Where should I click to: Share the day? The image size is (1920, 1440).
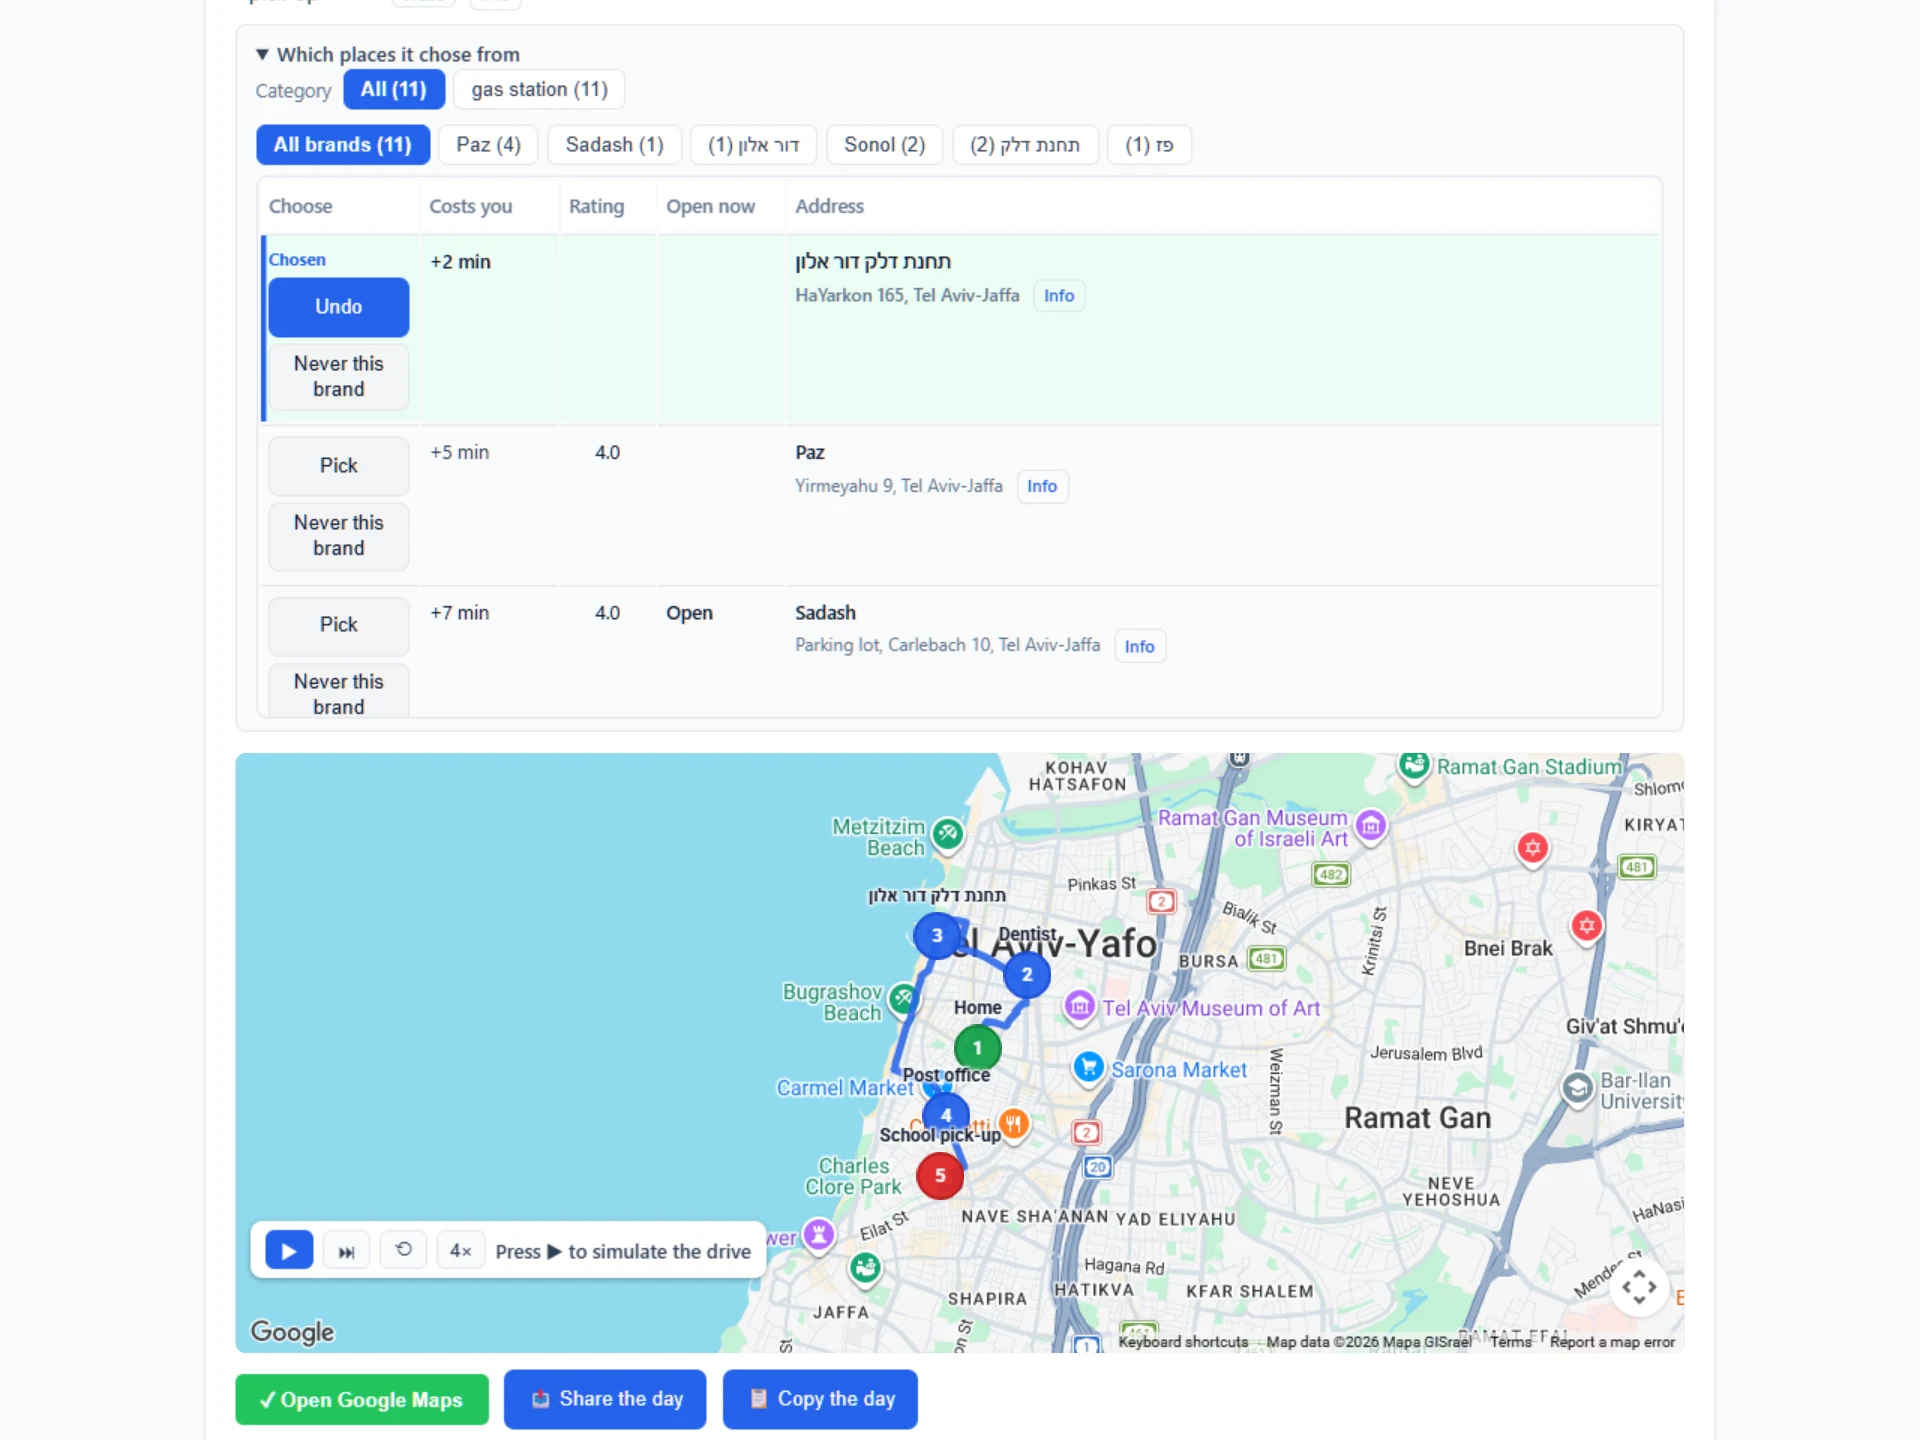605,1400
